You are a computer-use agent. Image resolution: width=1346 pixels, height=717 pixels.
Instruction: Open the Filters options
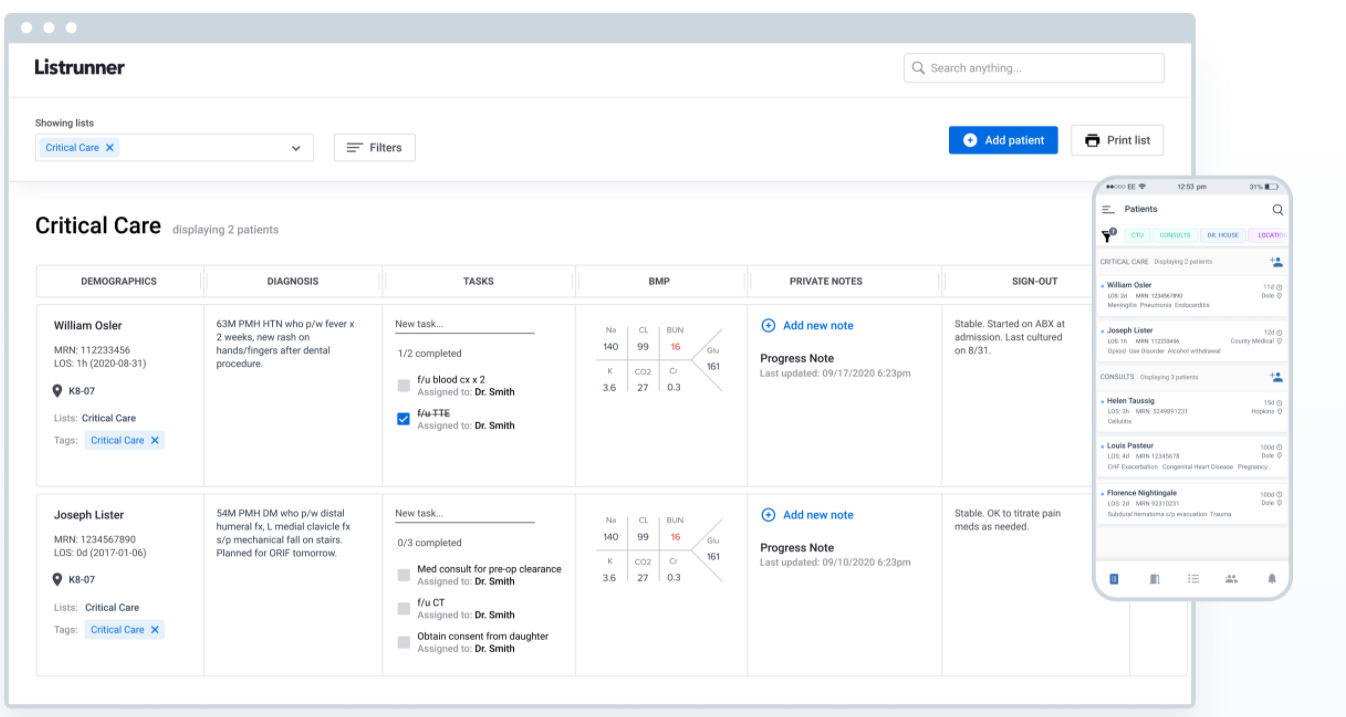[x=374, y=148]
